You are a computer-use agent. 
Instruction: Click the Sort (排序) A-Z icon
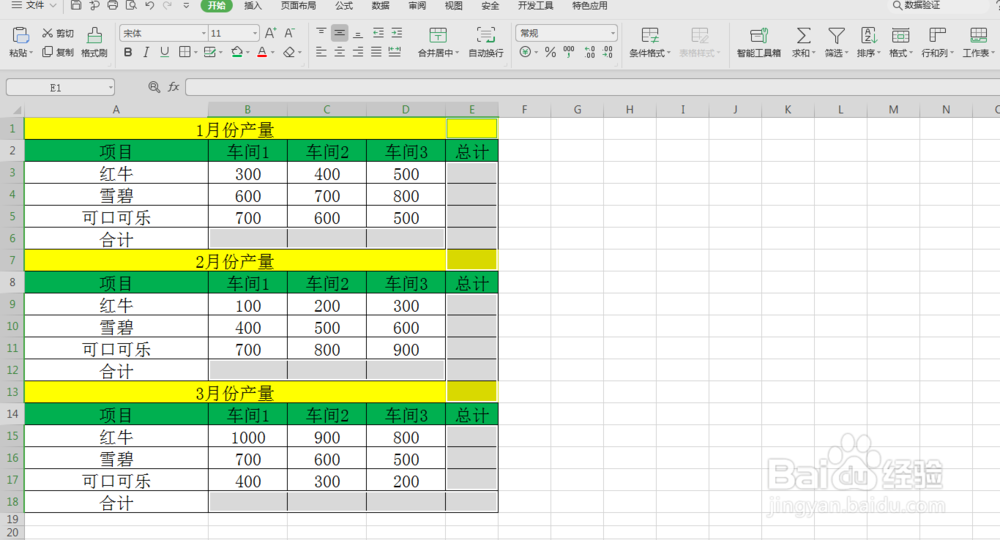(x=868, y=36)
